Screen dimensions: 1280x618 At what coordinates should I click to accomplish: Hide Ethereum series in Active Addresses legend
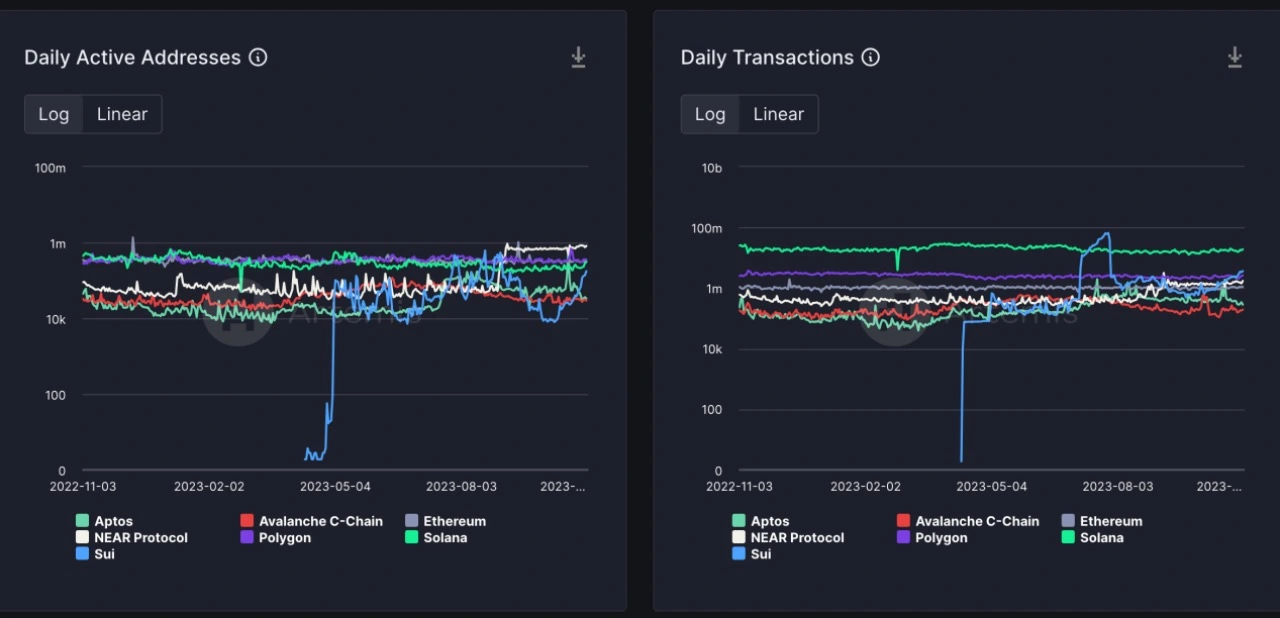click(x=454, y=521)
